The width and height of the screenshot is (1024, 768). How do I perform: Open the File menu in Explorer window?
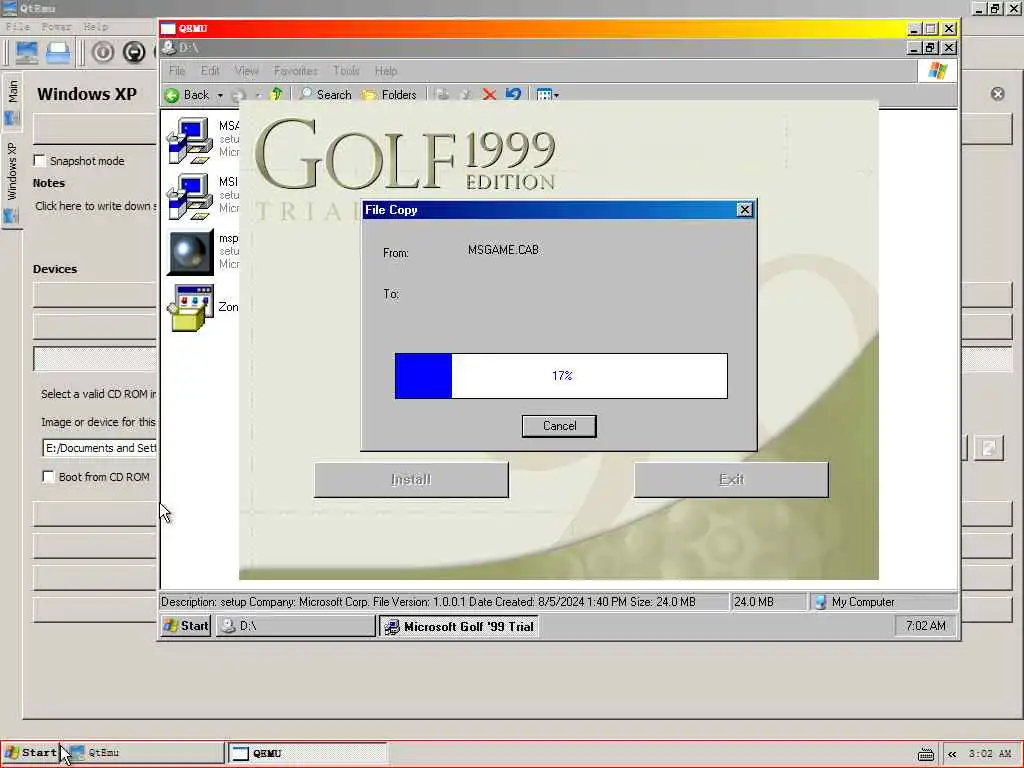point(177,71)
